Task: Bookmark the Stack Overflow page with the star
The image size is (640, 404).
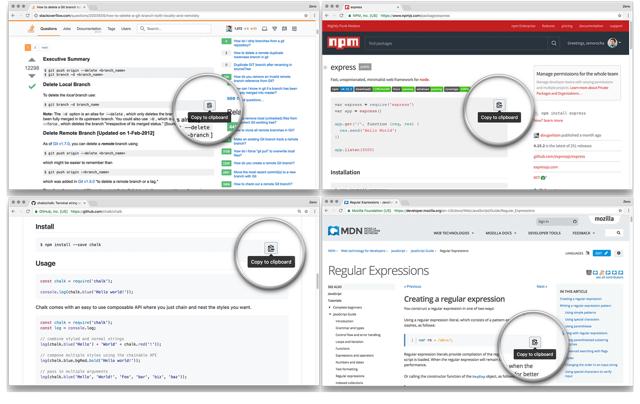Action: (x=306, y=16)
